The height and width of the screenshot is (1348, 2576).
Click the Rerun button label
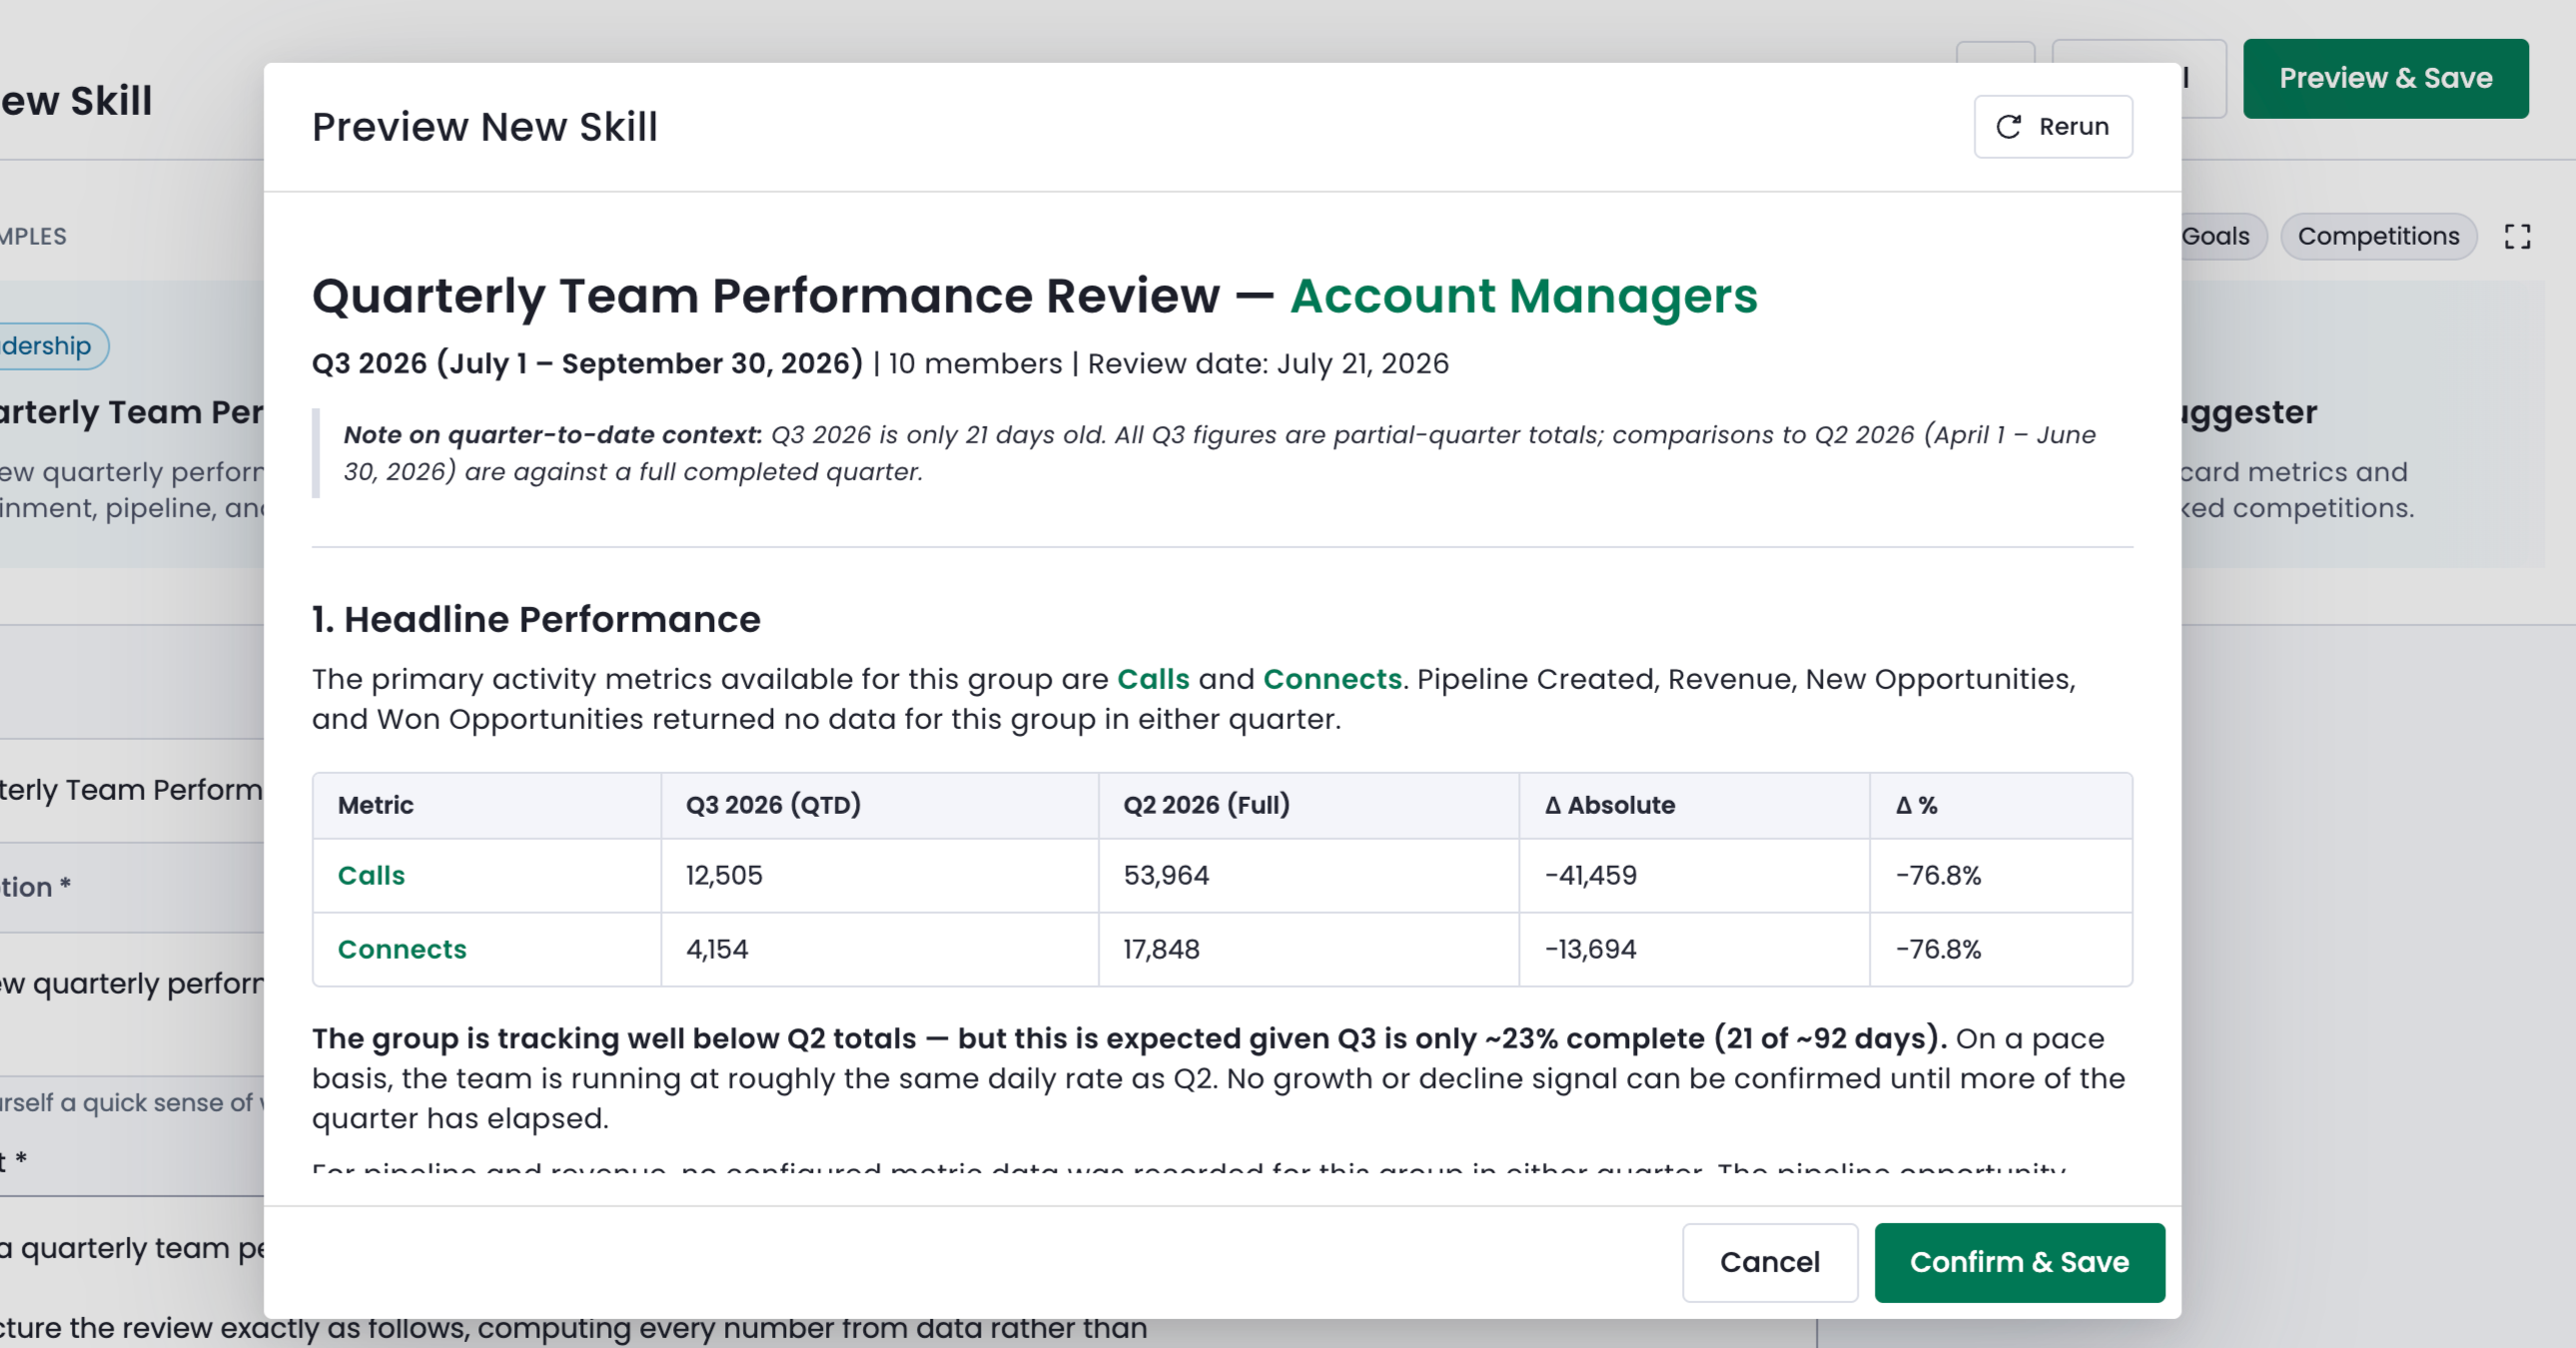pos(2074,127)
